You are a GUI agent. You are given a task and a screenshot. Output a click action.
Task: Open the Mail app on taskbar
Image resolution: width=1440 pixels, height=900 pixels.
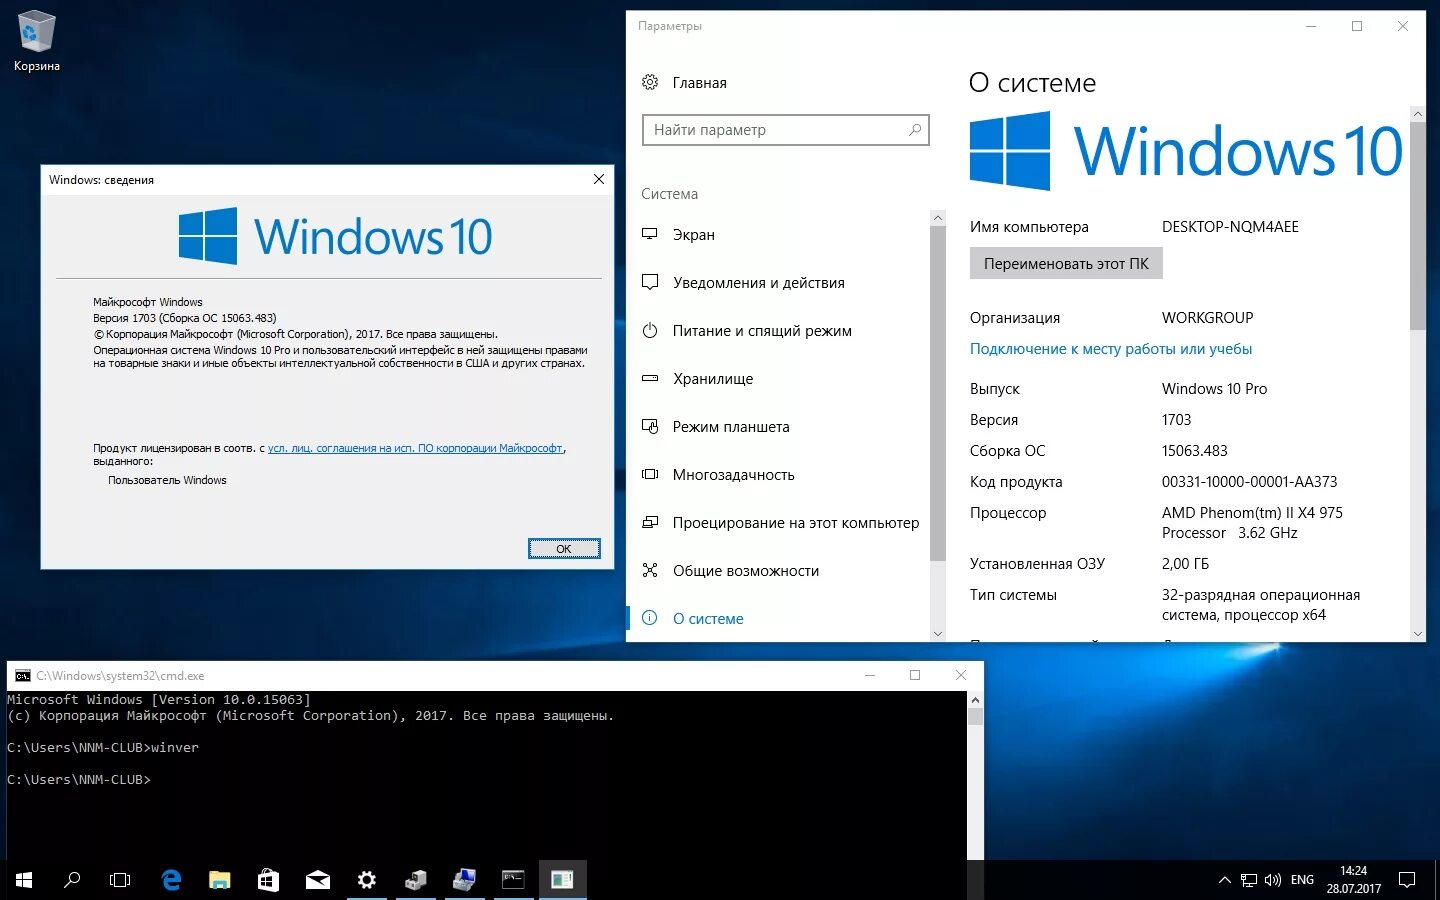point(317,880)
